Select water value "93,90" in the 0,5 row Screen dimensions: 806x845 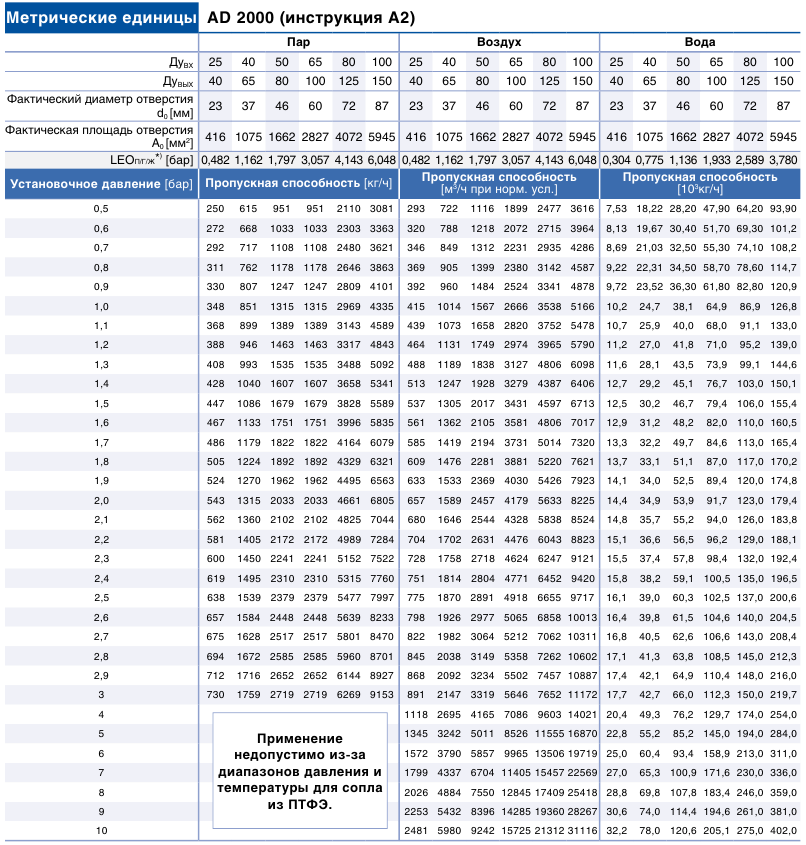click(x=783, y=209)
